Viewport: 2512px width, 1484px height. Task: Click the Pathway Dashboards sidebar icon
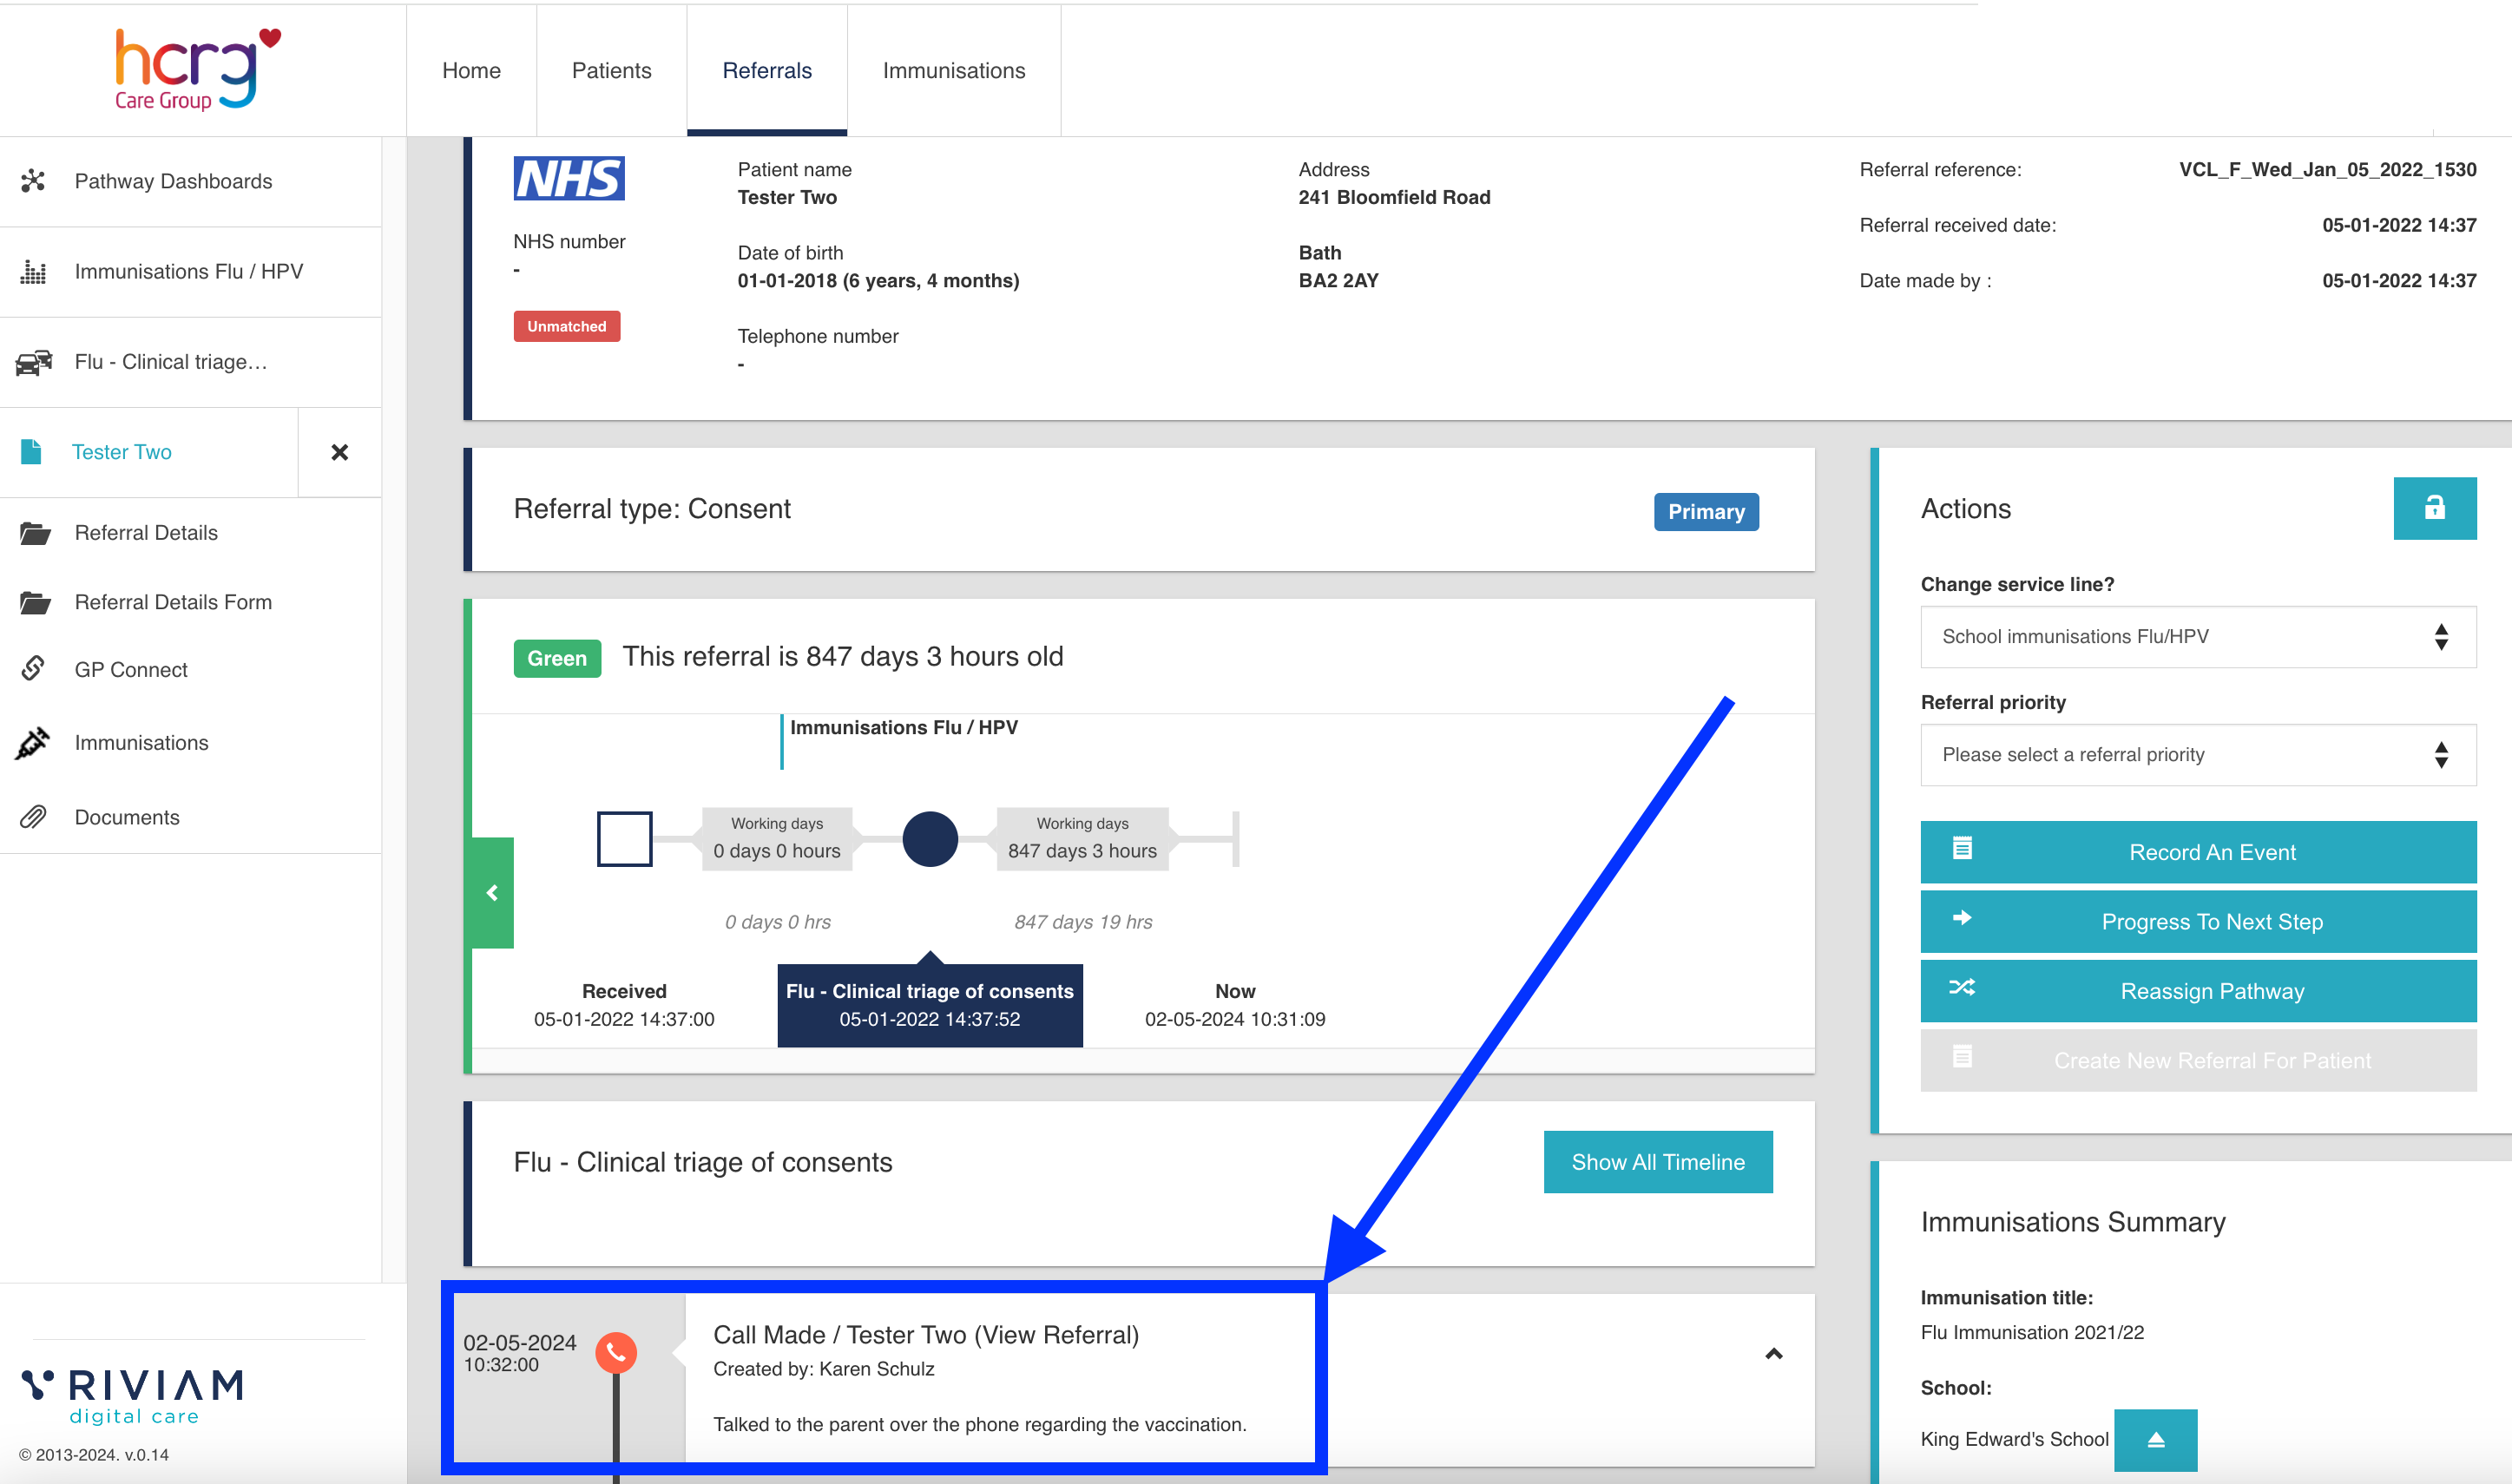pyautogui.click(x=33, y=181)
